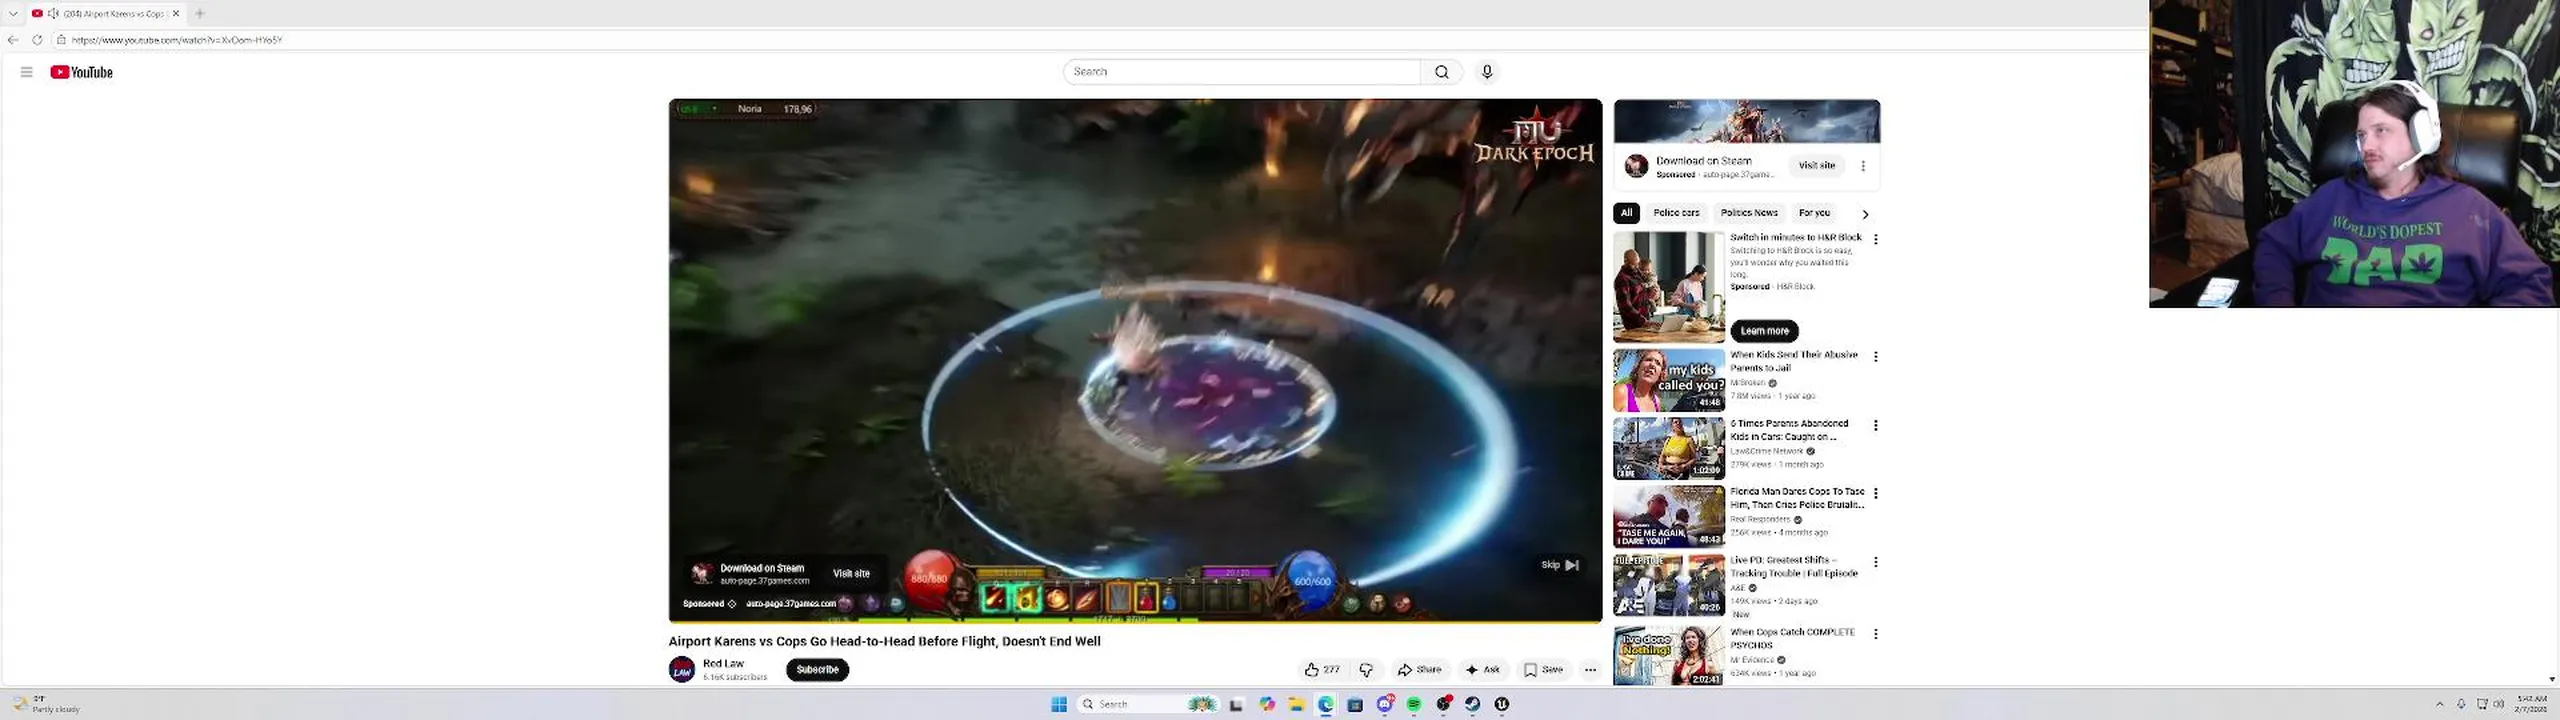Select the Politics News filter chip
The height and width of the screenshot is (720, 2560).
(1749, 213)
